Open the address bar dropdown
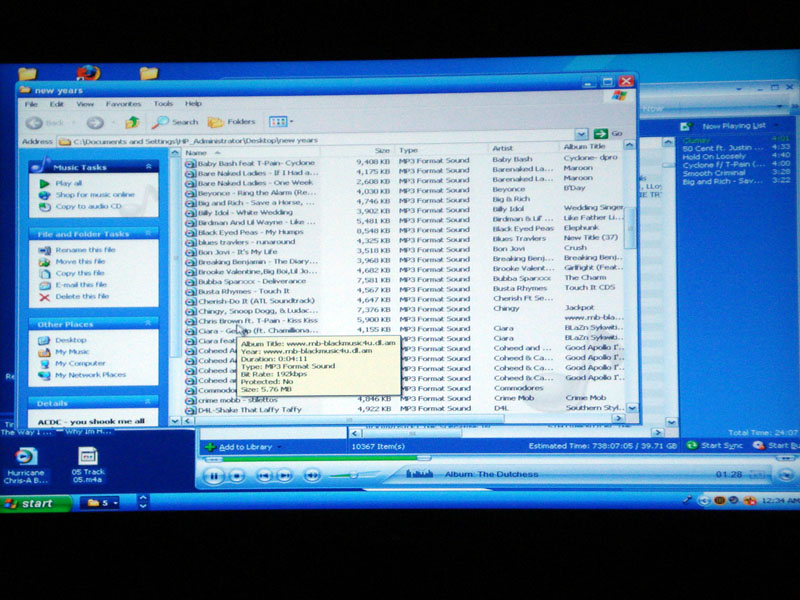 (x=581, y=133)
